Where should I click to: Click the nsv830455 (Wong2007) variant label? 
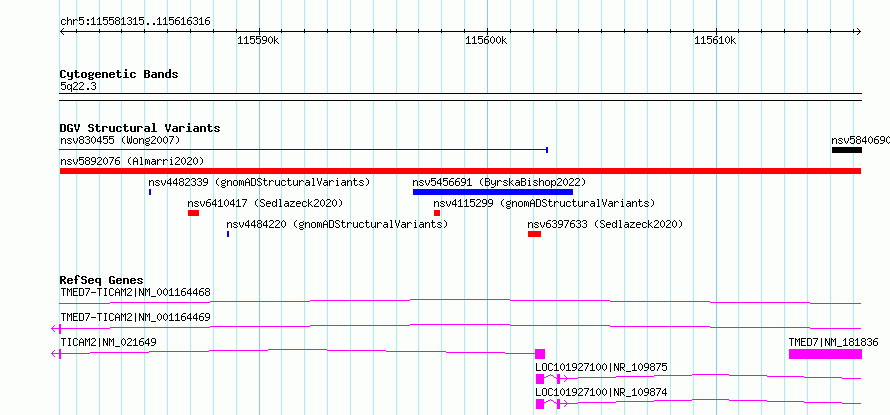(120, 140)
